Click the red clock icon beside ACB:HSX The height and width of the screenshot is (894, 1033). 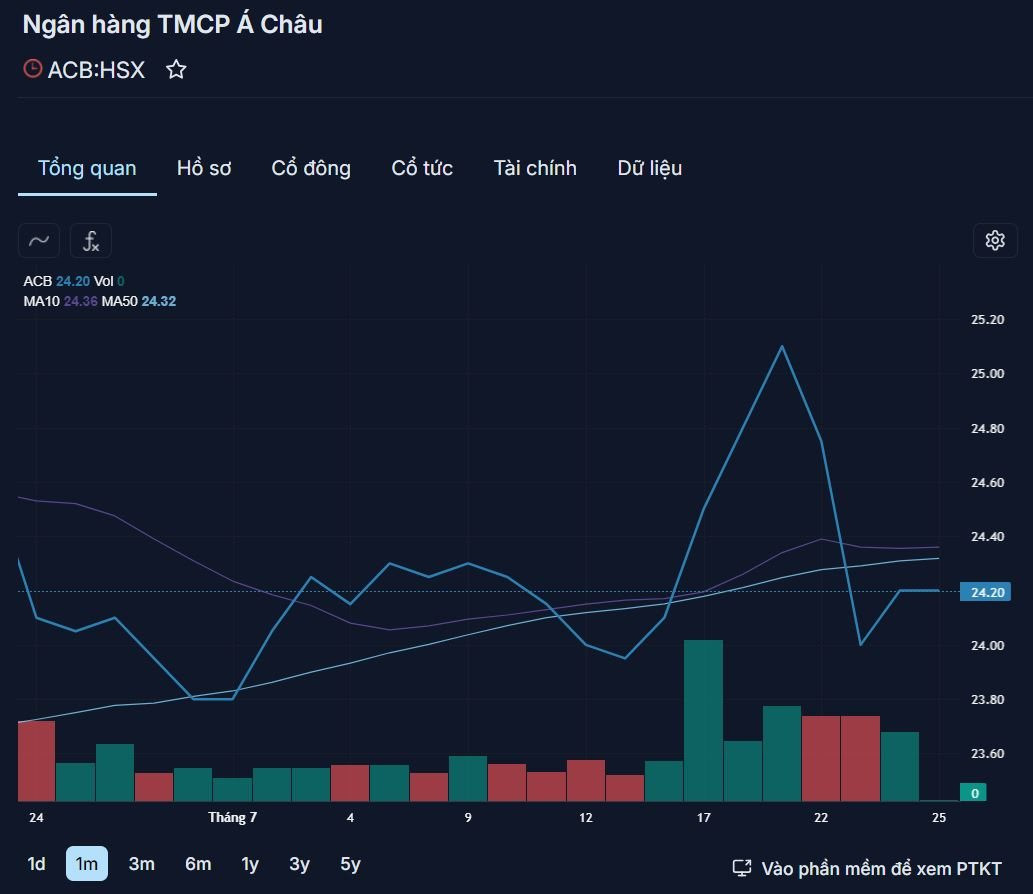coord(32,69)
